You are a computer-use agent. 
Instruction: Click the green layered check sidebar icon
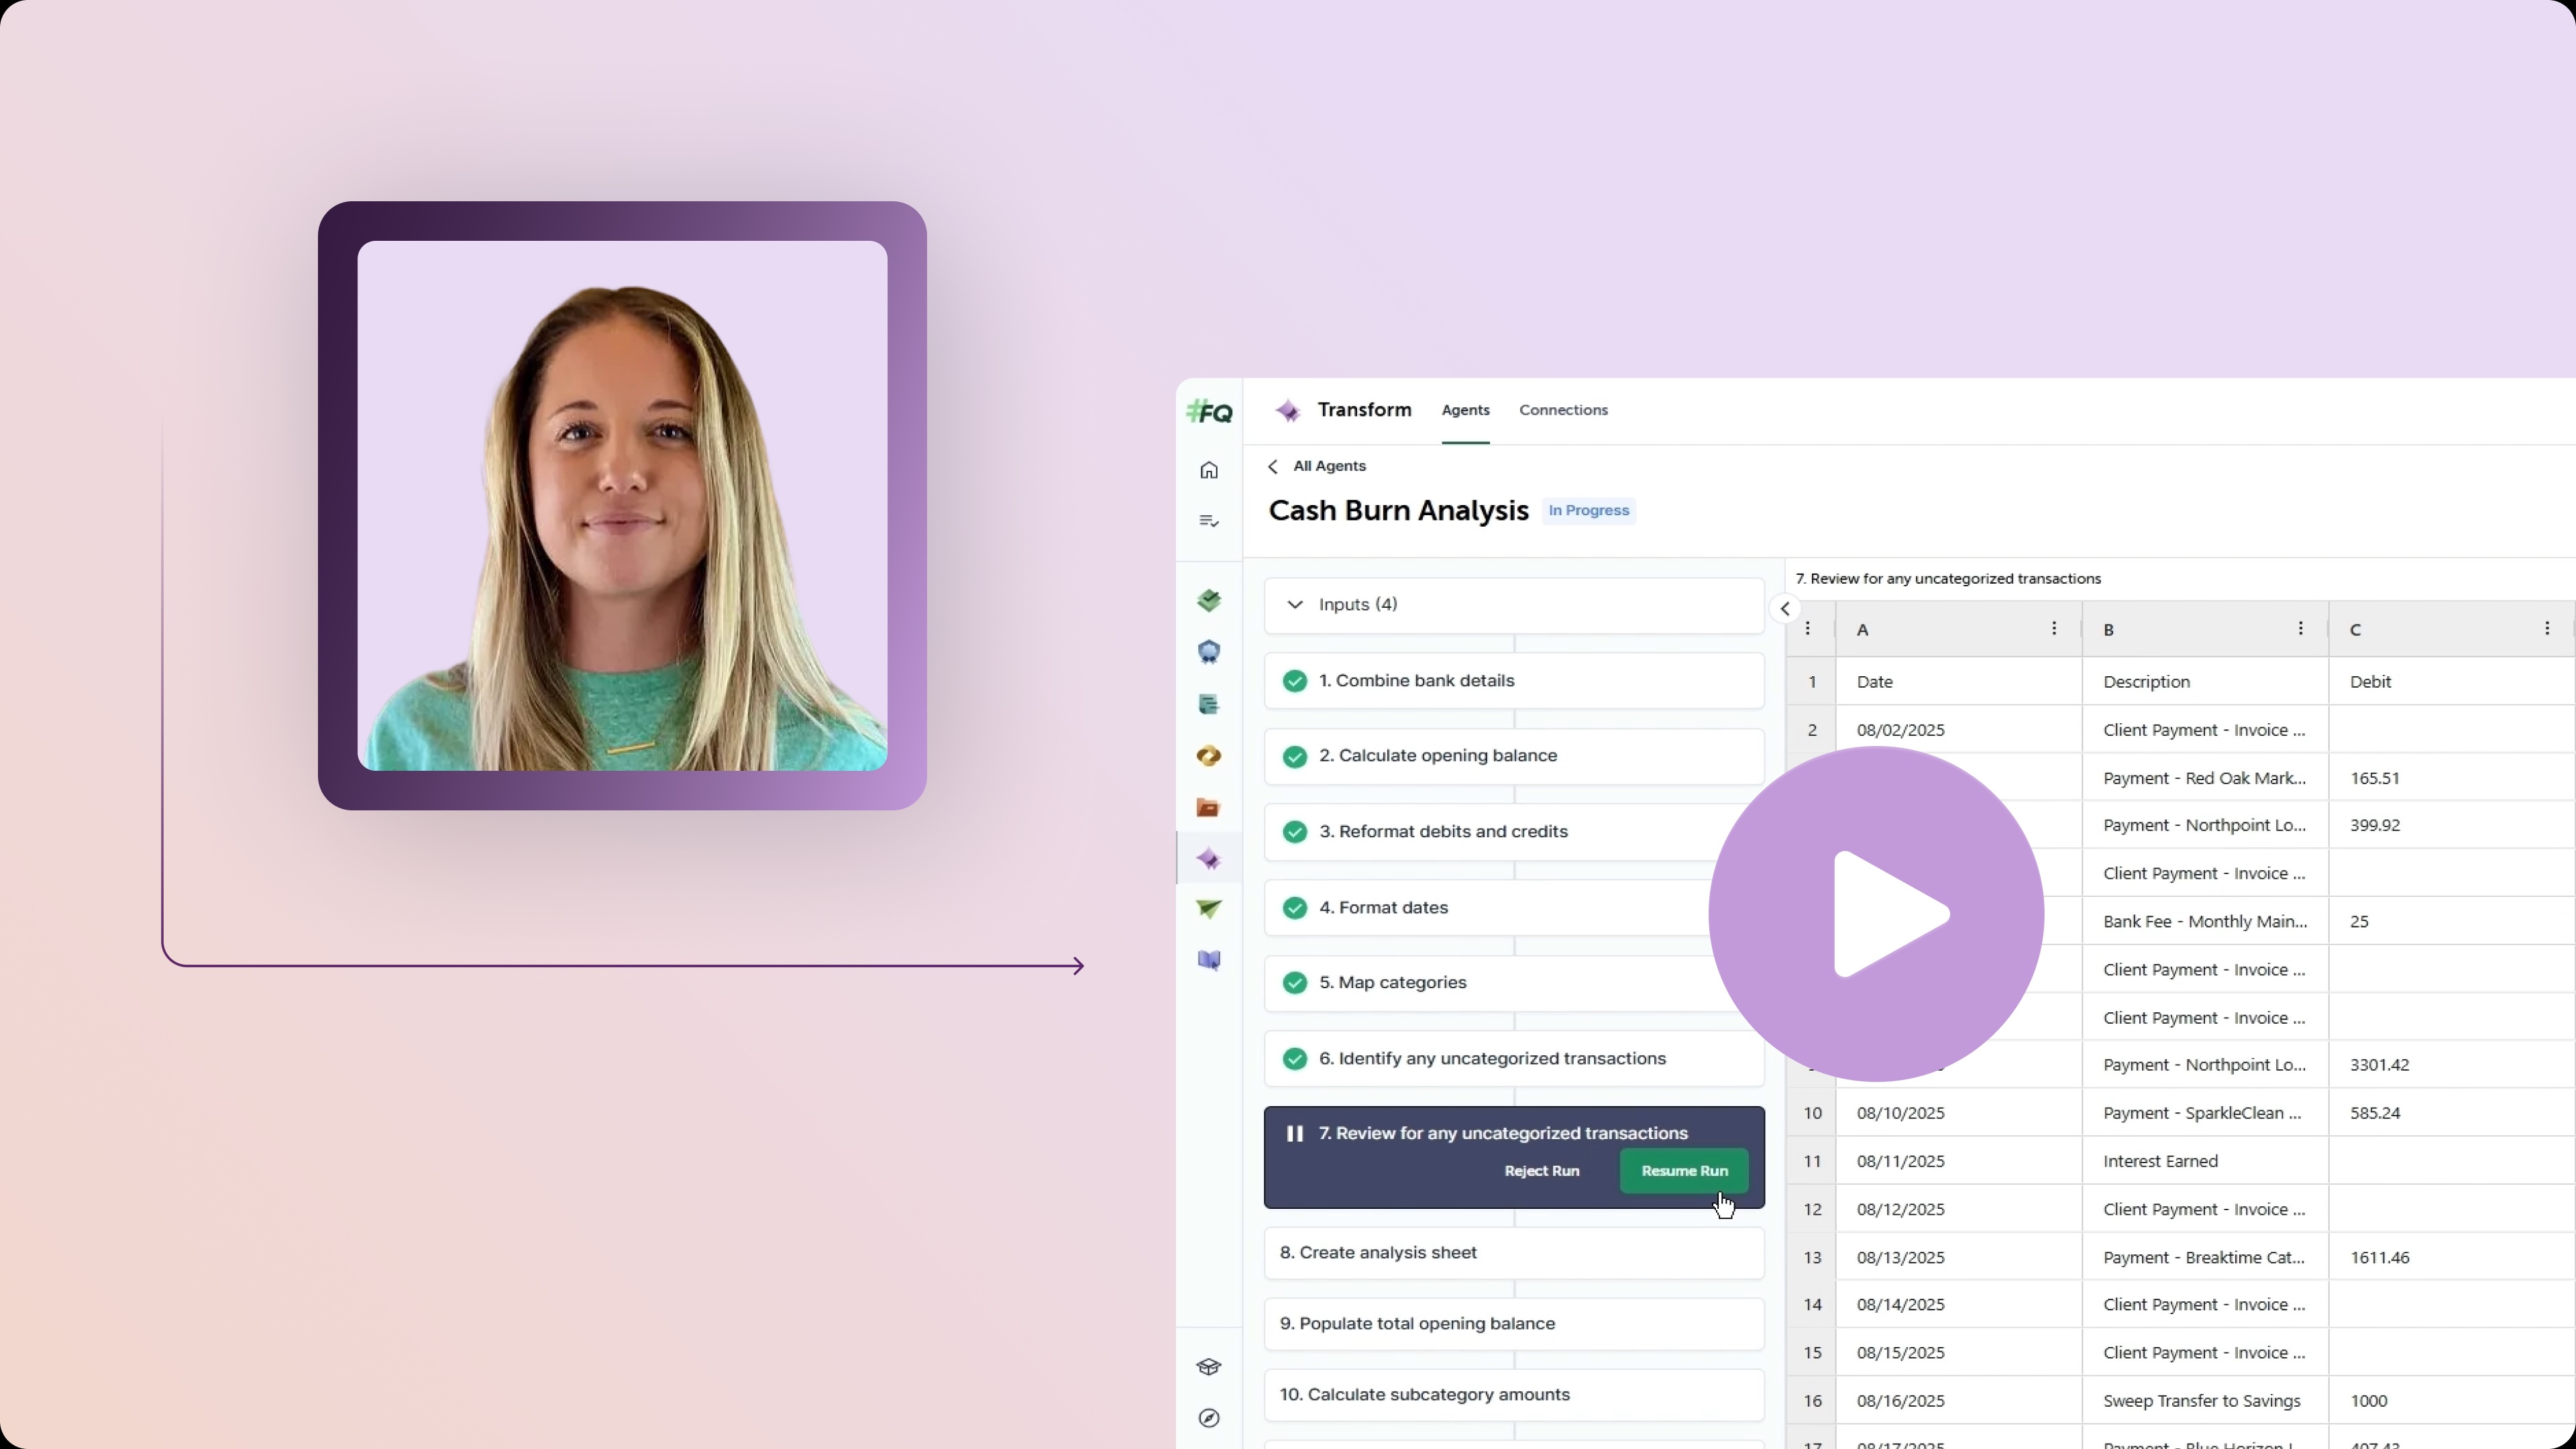1209,601
